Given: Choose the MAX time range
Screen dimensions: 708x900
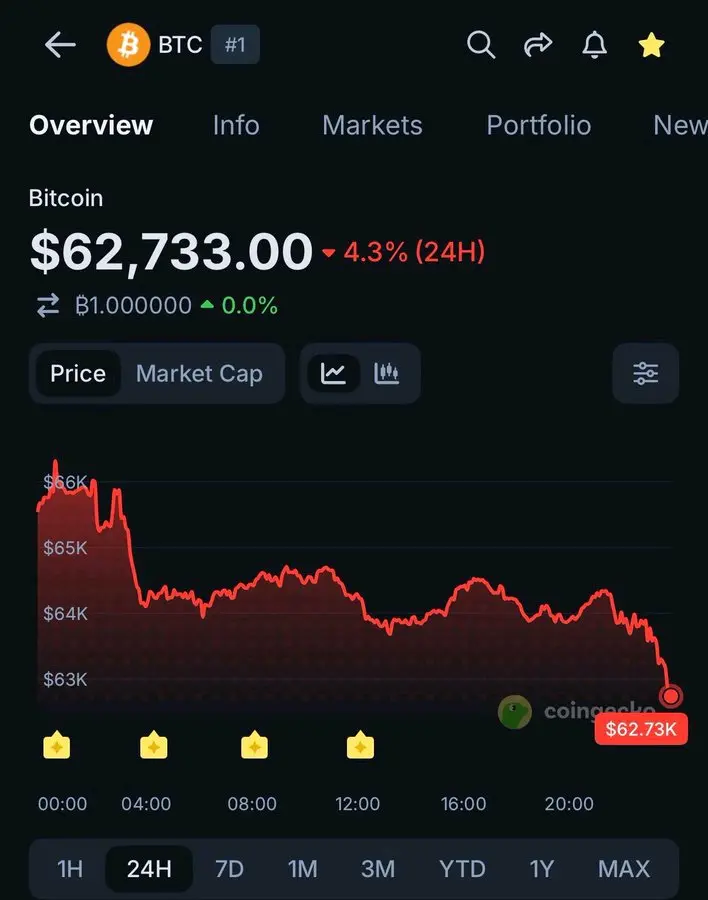Looking at the screenshot, I should tap(624, 868).
